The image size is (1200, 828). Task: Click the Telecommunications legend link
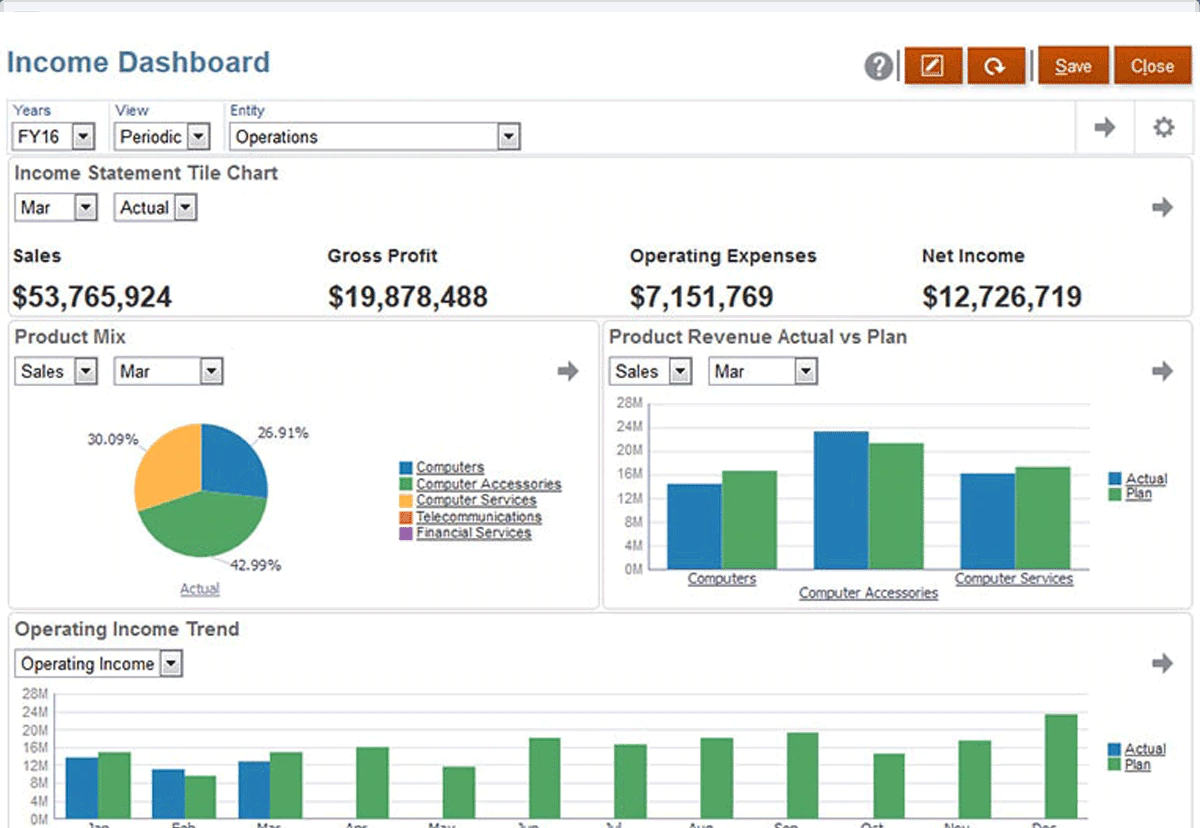pyautogui.click(x=478, y=517)
